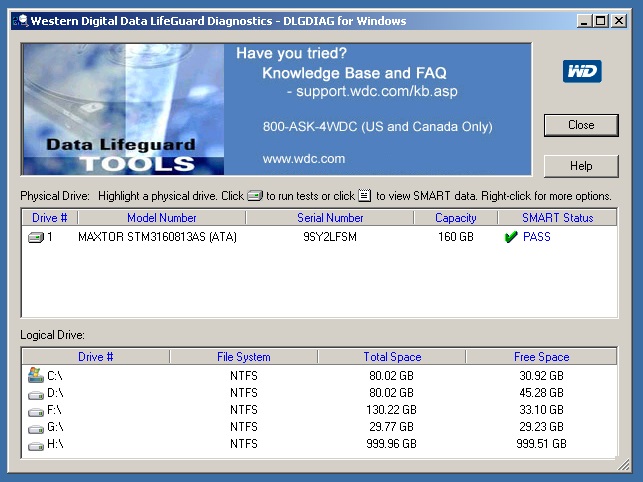Click the 160 GB capacity value
Image resolution: width=643 pixels, height=482 pixels.
(x=456, y=237)
